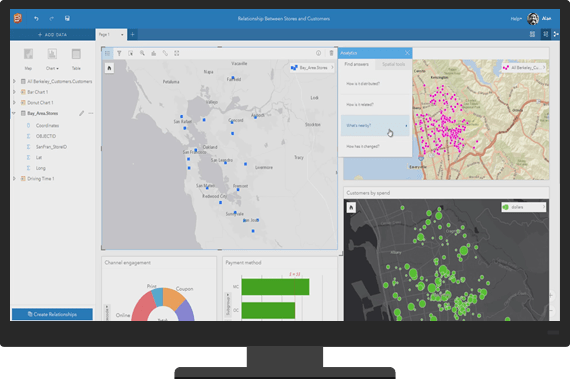
Task: Select the Lat field
Action: tap(39, 157)
